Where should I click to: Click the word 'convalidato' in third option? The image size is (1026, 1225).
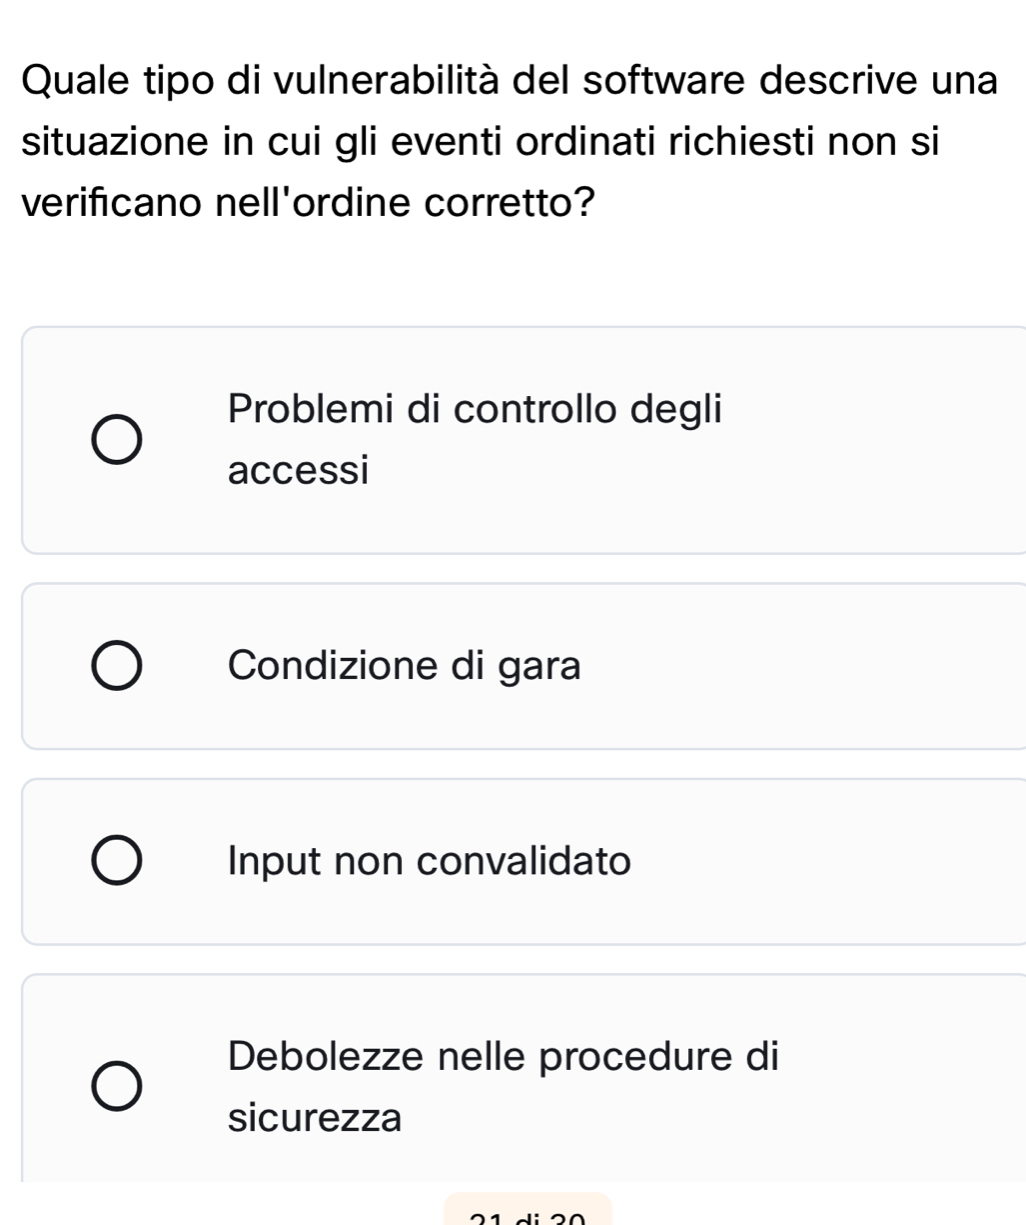524,861
